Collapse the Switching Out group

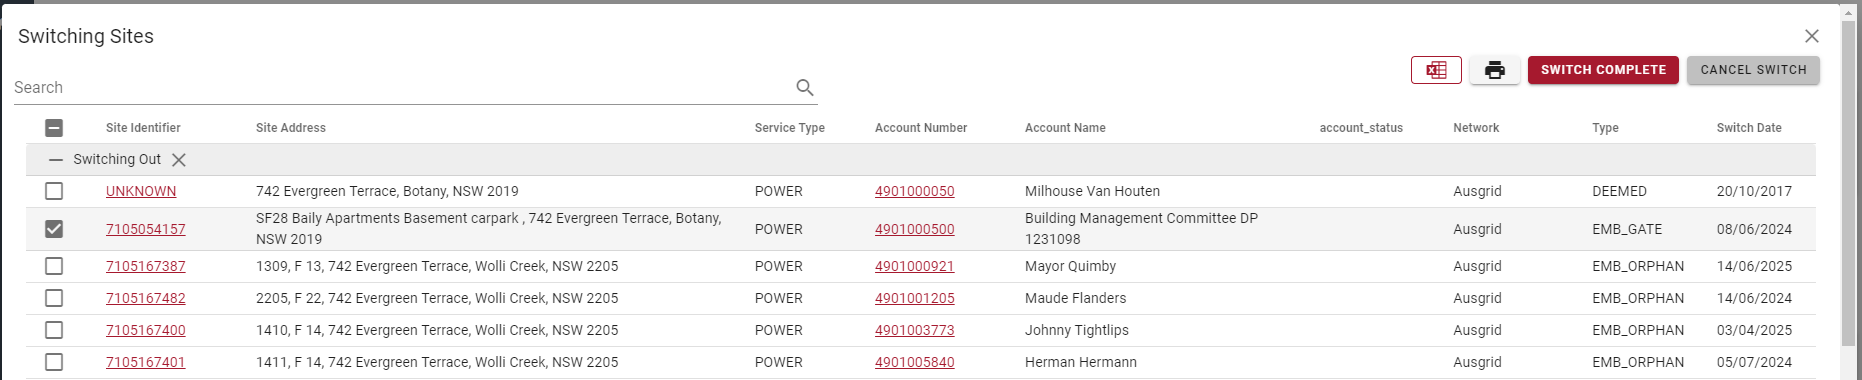point(56,160)
